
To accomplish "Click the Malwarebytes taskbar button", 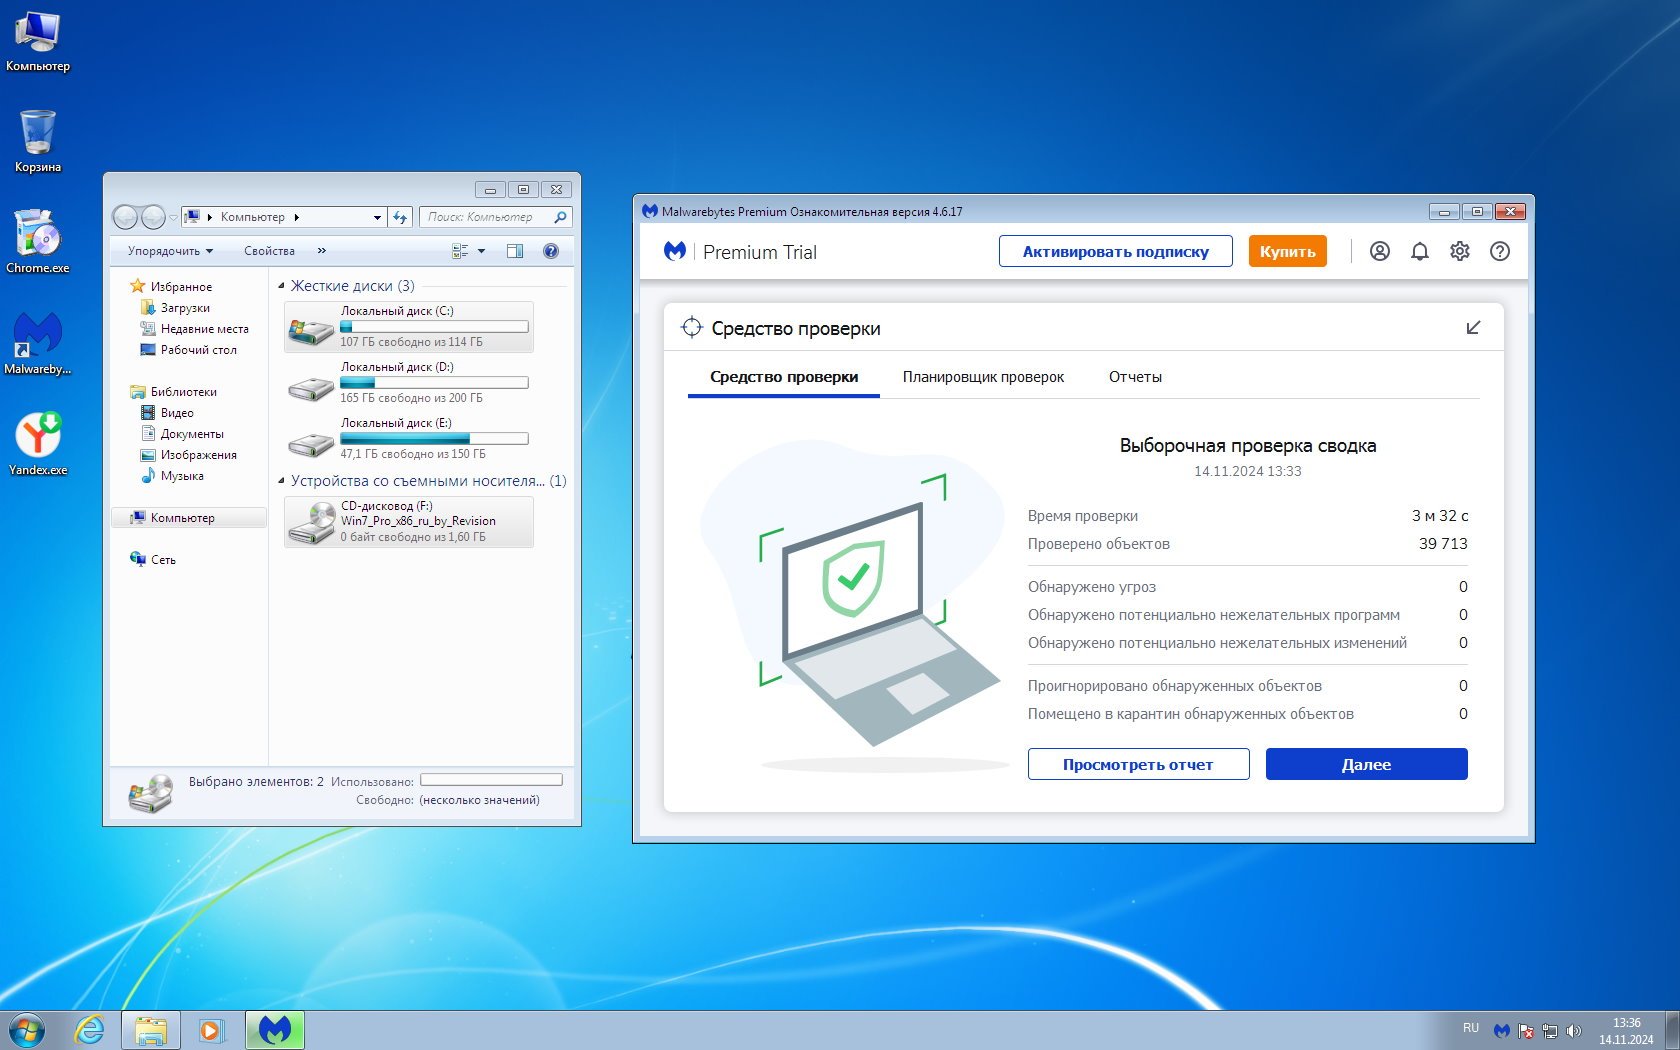I will pyautogui.click(x=275, y=1030).
